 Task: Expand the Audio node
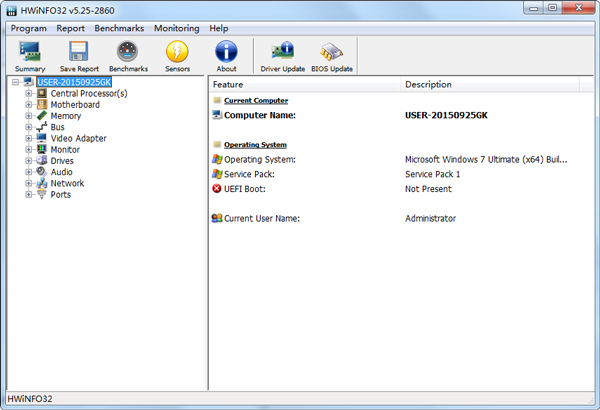[29, 172]
